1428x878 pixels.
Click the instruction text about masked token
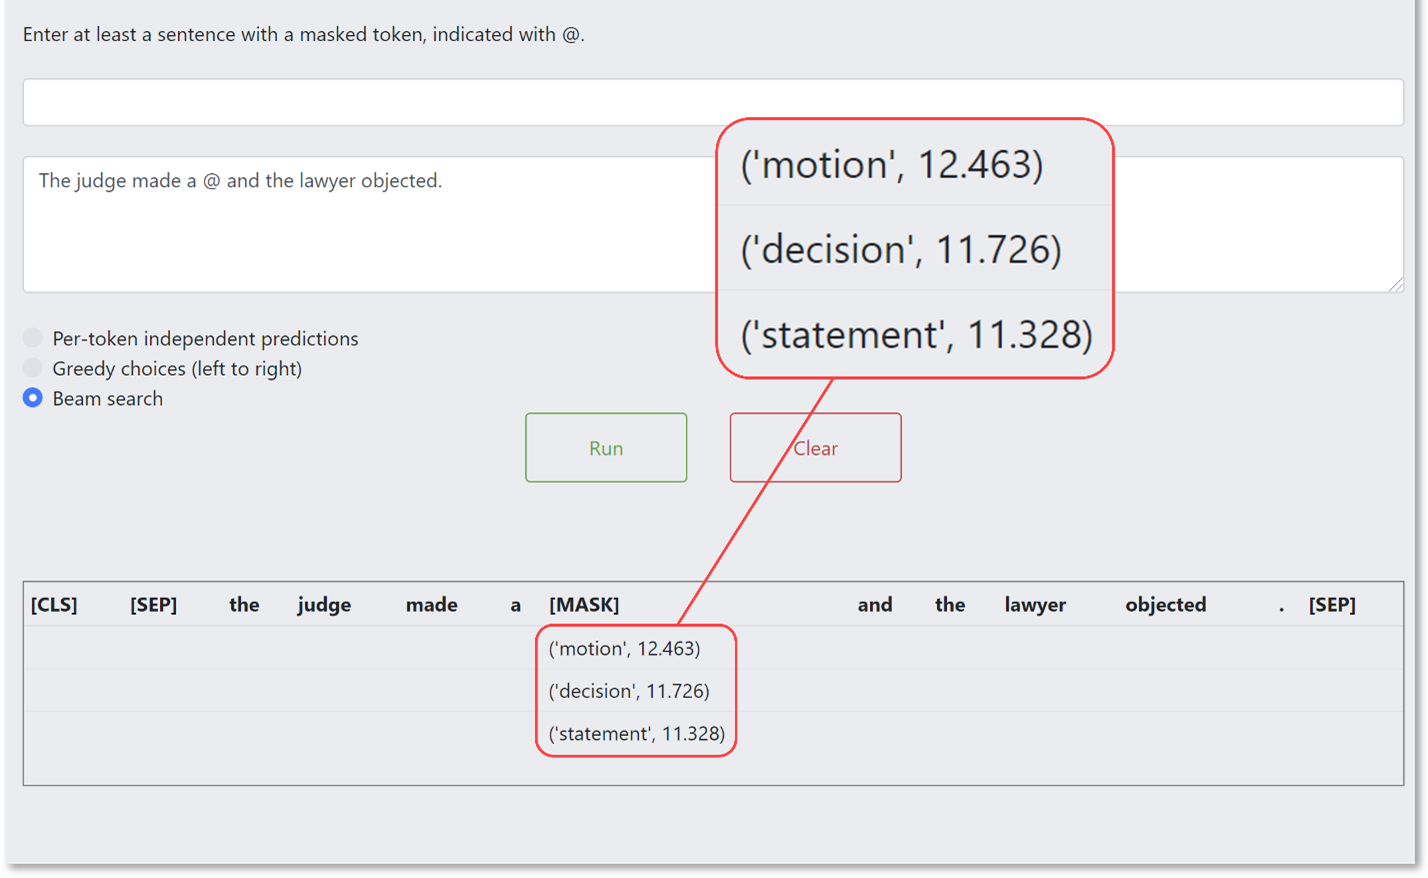click(304, 34)
